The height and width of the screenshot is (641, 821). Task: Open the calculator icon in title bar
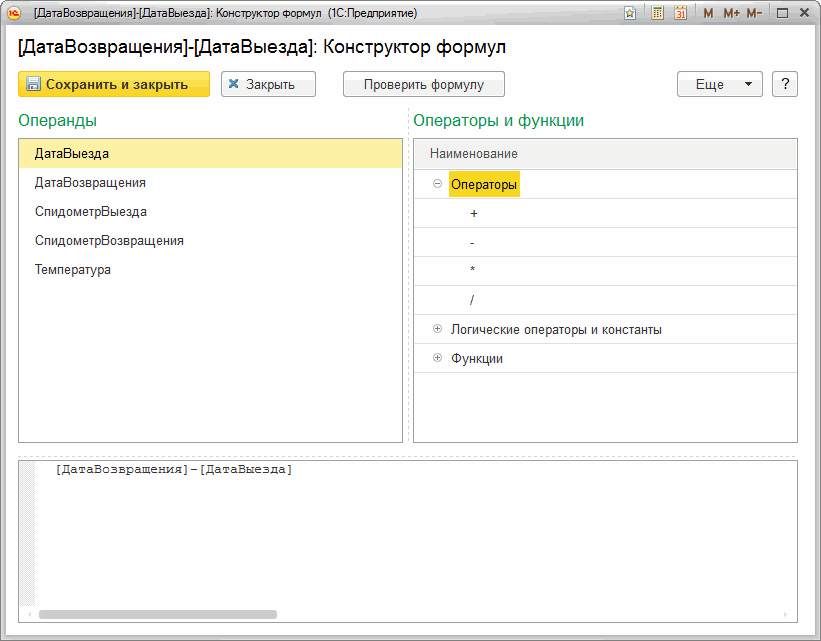coord(658,13)
